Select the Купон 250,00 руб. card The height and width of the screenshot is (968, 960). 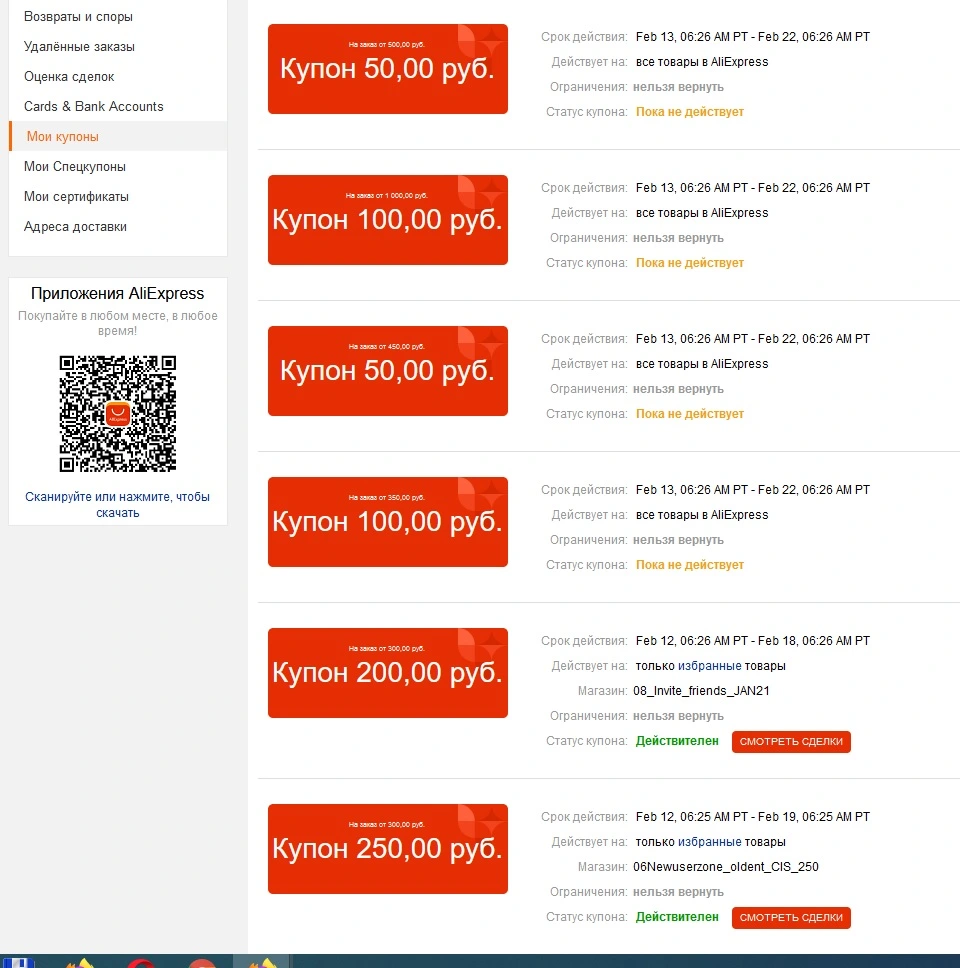click(x=388, y=849)
